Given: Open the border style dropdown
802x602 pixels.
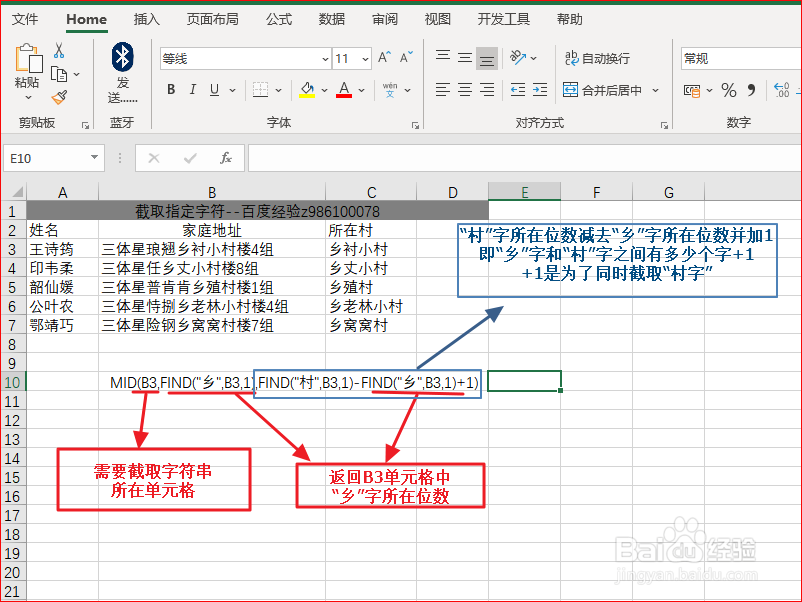Looking at the screenshot, I should (278, 90).
